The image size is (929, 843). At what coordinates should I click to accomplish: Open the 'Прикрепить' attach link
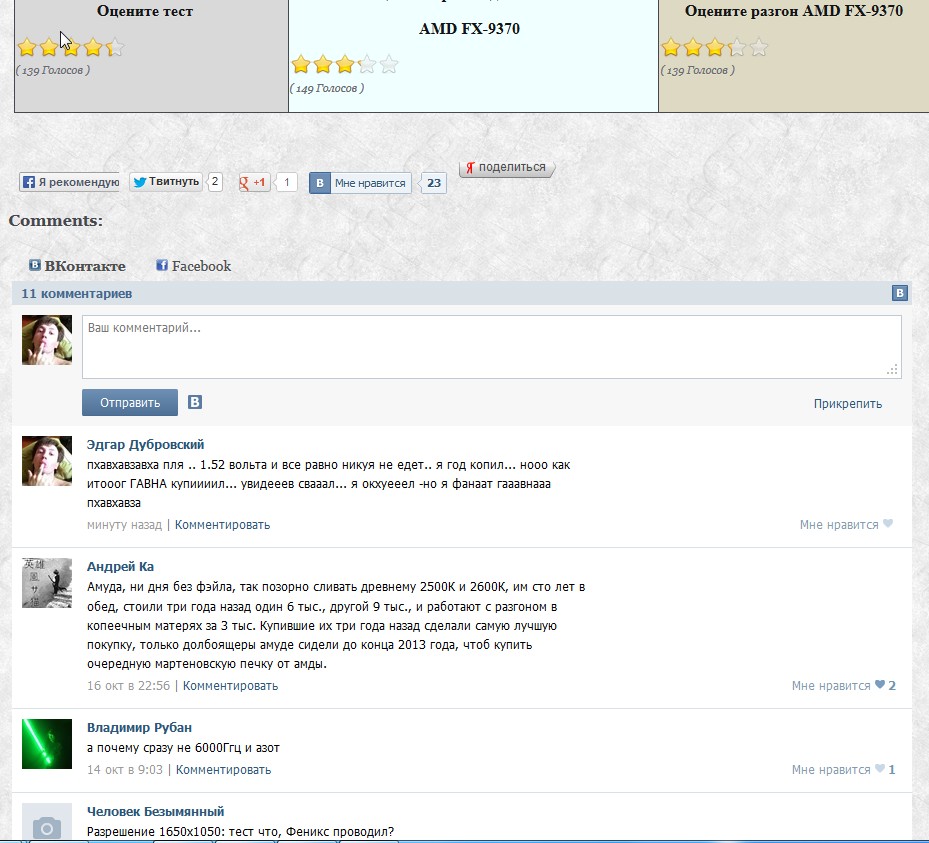pyautogui.click(x=847, y=404)
